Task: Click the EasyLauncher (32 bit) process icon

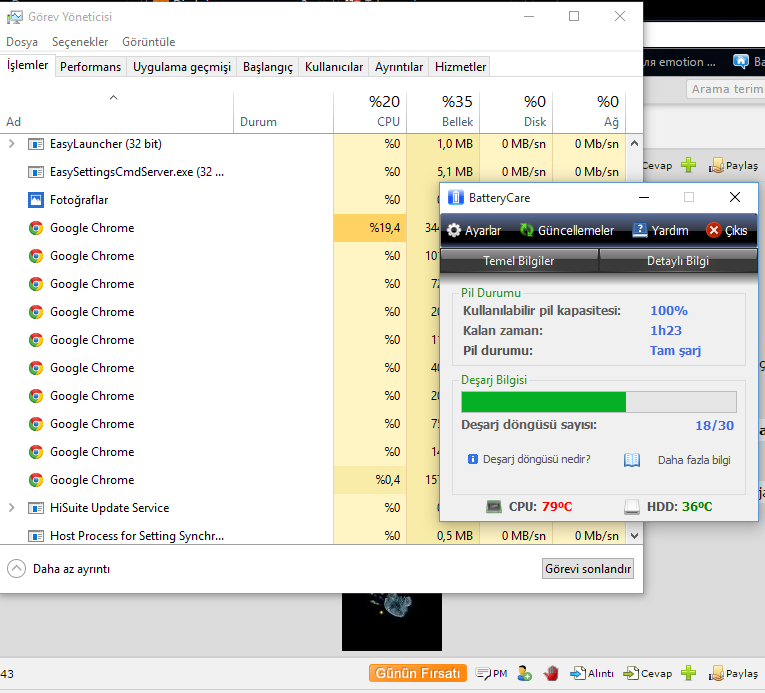Action: (x=36, y=144)
